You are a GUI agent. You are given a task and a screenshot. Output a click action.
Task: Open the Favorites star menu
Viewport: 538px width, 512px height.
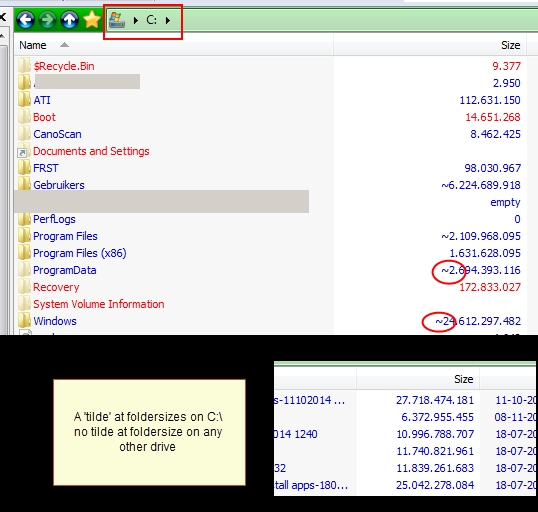(92, 20)
